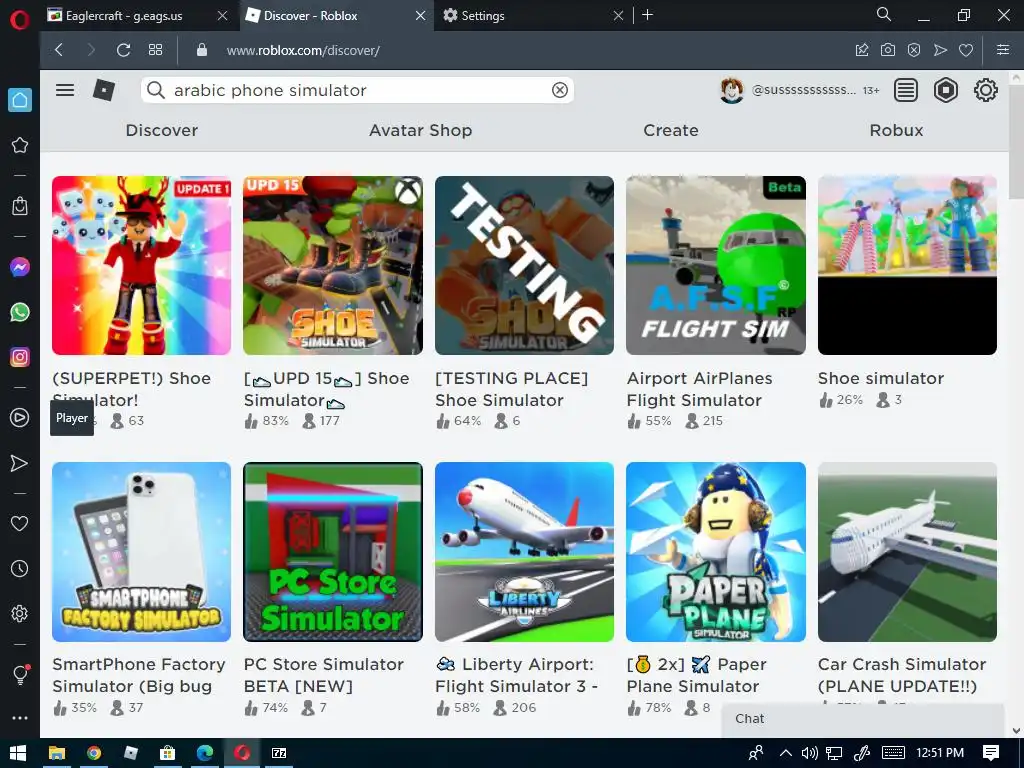Open A.F.S.F Flight Sim thumbnail

(x=716, y=265)
